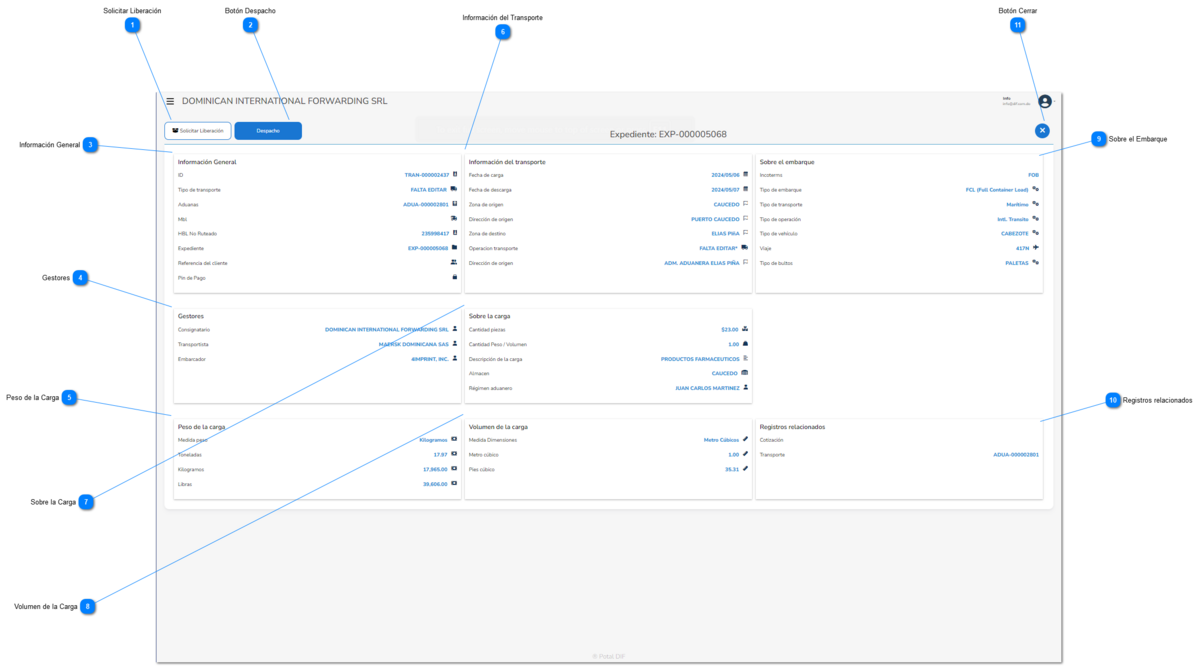The height and width of the screenshot is (667, 1201).
Task: Click the person icon in Consignatario row
Action: point(455,329)
